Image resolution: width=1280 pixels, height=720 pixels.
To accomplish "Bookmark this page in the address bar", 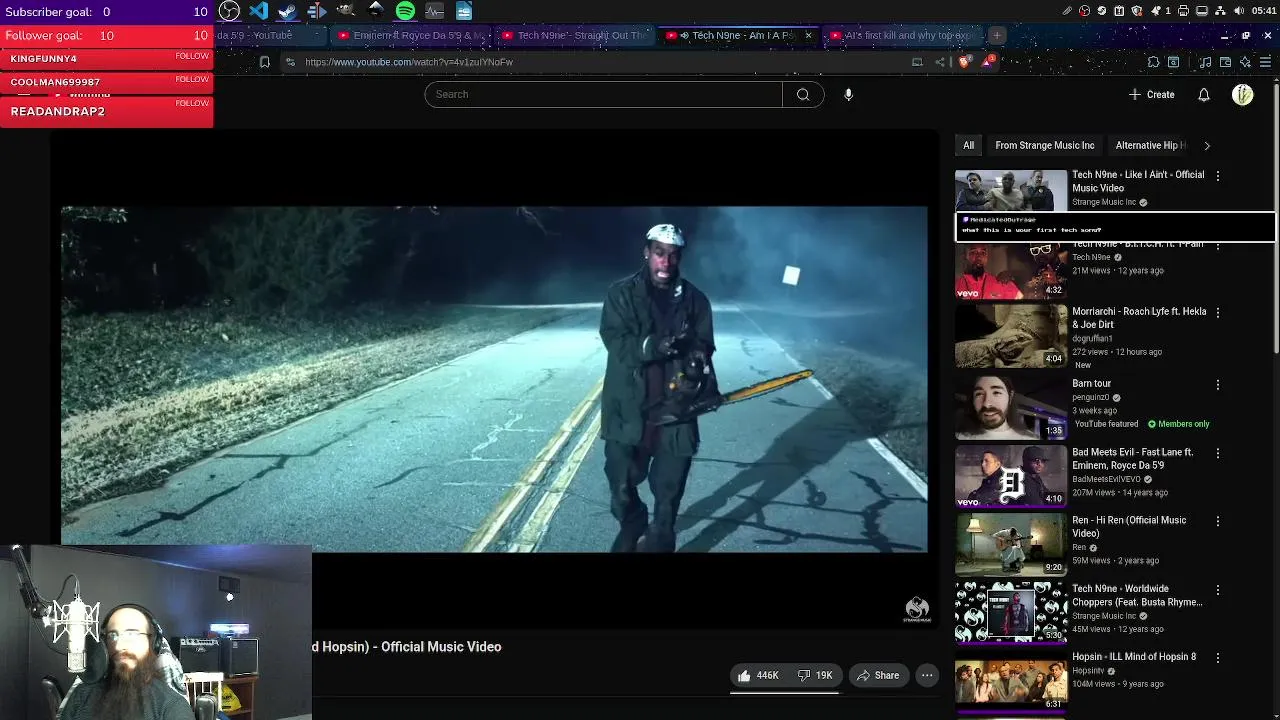I will pos(264,62).
